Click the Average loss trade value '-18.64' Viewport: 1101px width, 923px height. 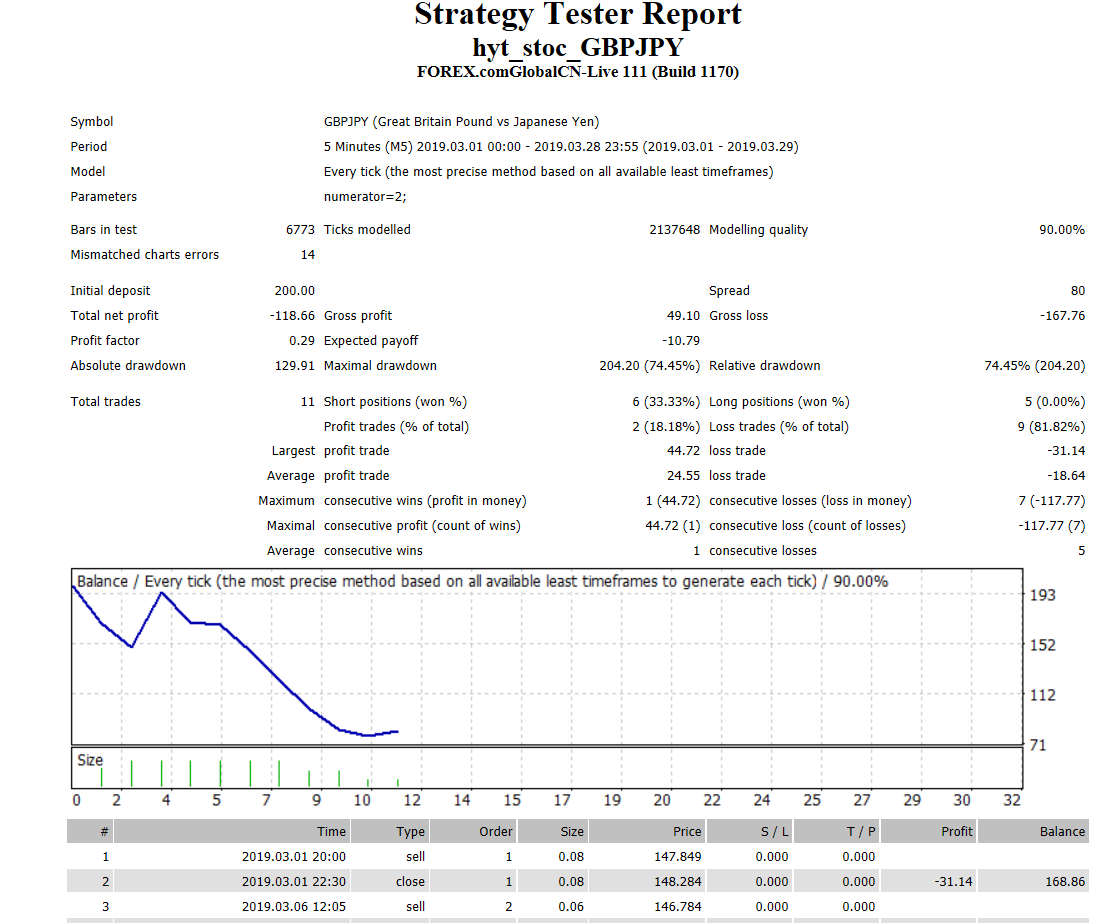point(1066,476)
